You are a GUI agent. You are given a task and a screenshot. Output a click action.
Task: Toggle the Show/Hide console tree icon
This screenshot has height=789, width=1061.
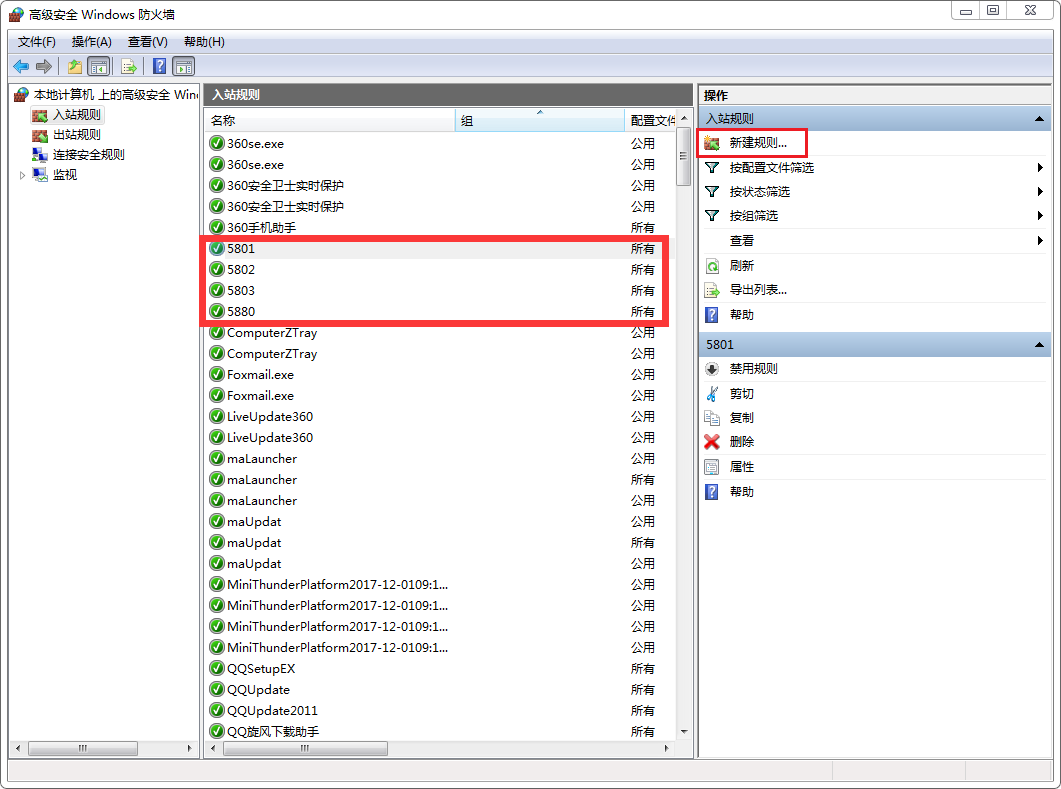tap(99, 66)
